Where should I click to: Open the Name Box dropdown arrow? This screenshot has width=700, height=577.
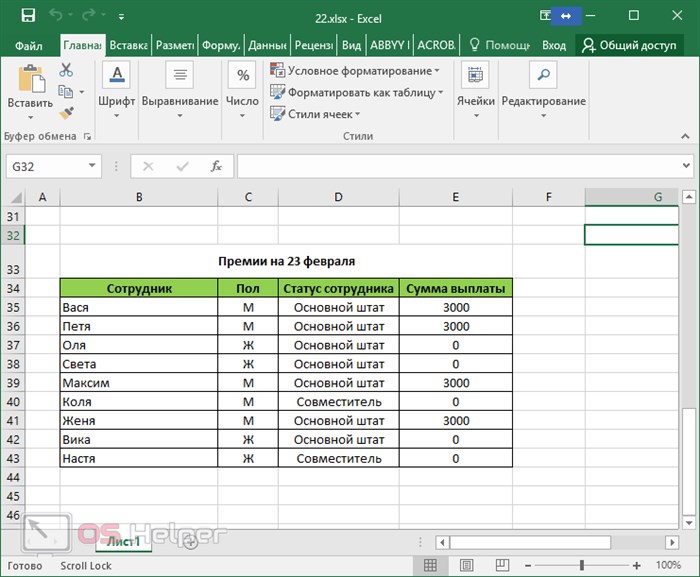tap(92, 166)
